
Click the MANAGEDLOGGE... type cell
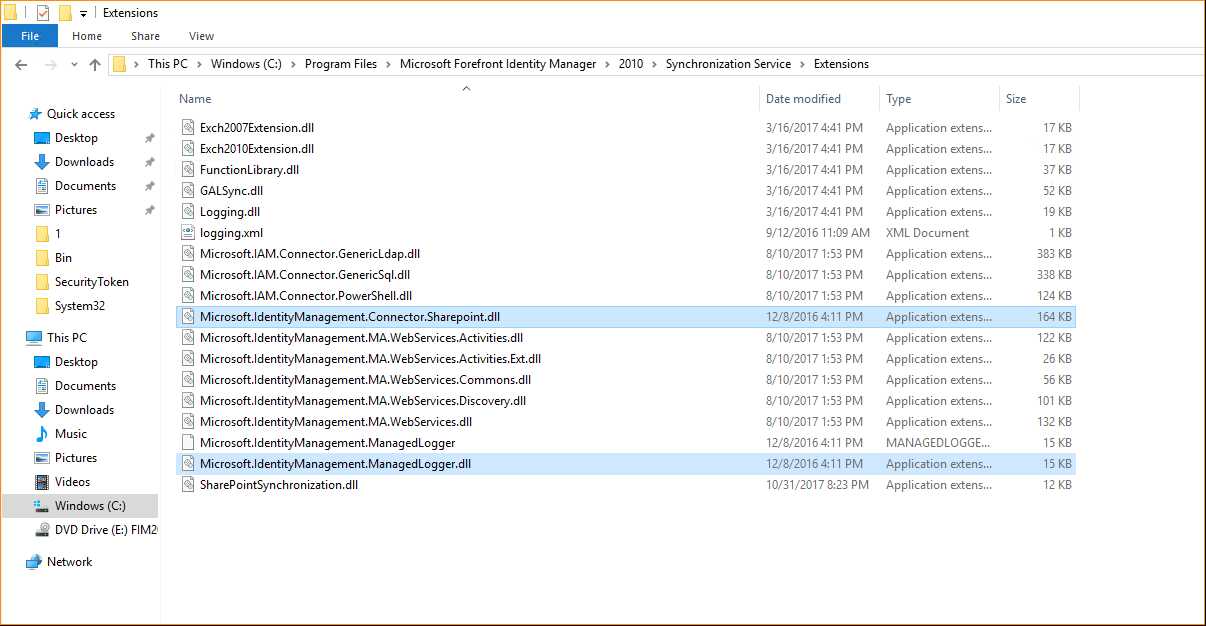pyautogui.click(x=938, y=443)
